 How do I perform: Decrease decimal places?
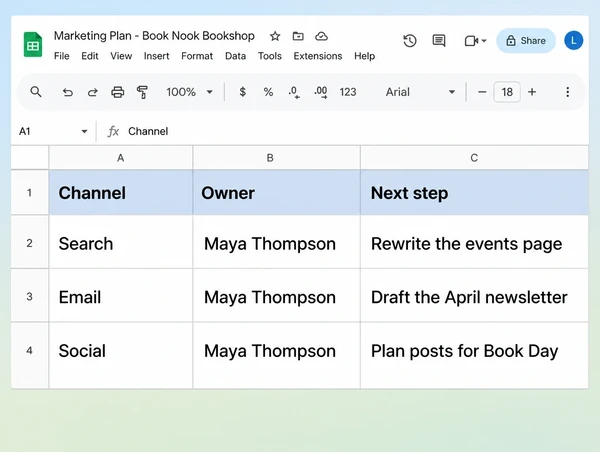[294, 92]
